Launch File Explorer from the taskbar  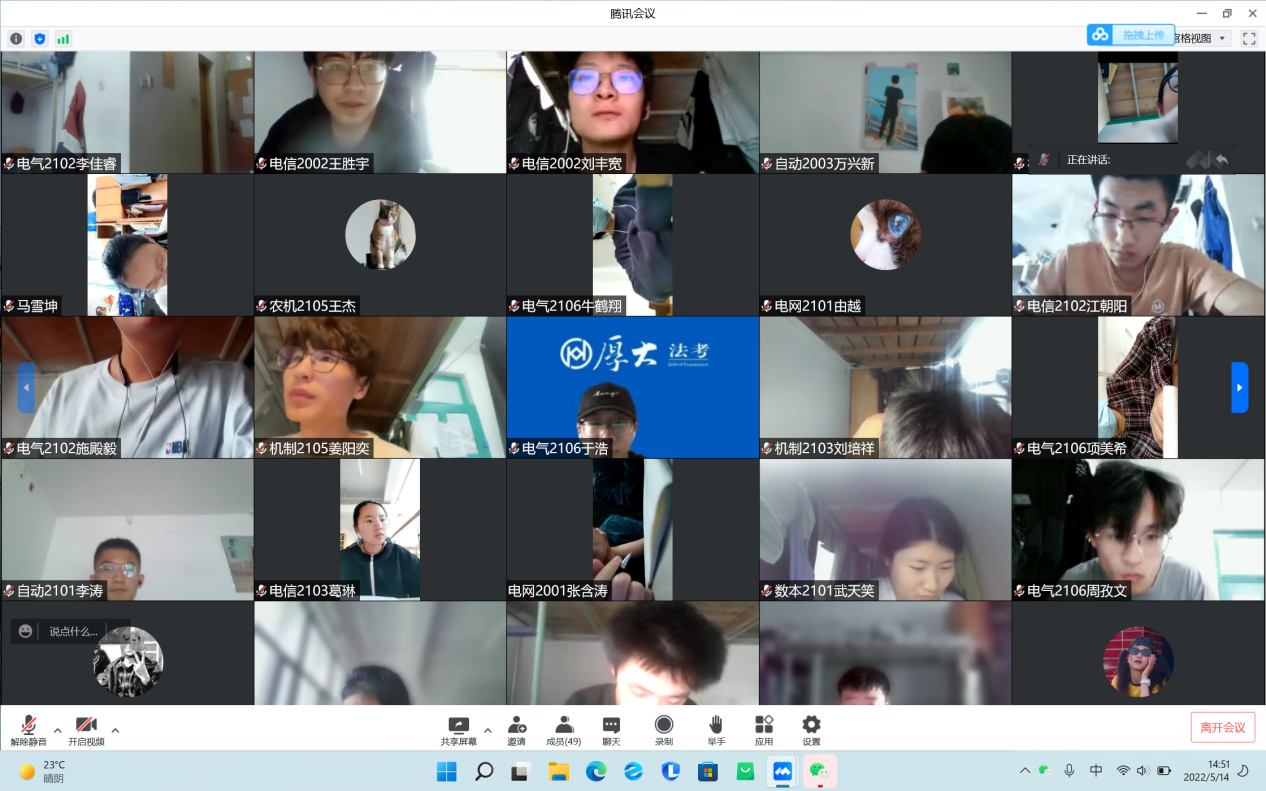tap(558, 771)
